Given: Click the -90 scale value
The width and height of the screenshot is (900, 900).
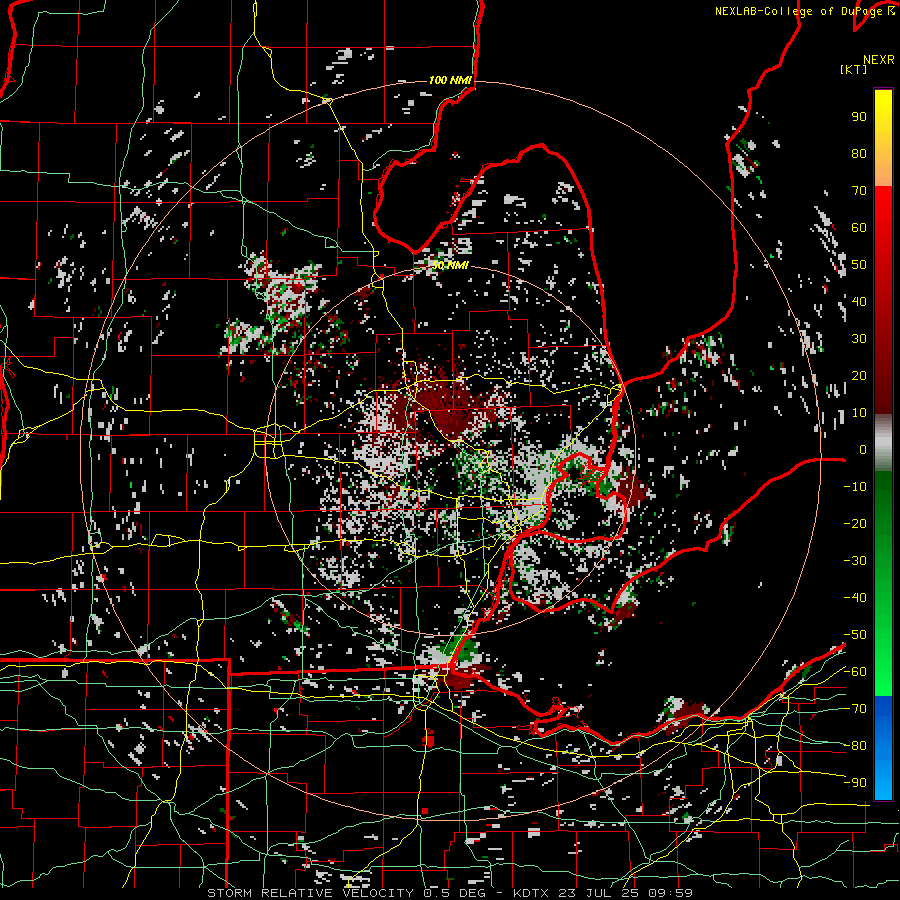Looking at the screenshot, I should (855, 783).
